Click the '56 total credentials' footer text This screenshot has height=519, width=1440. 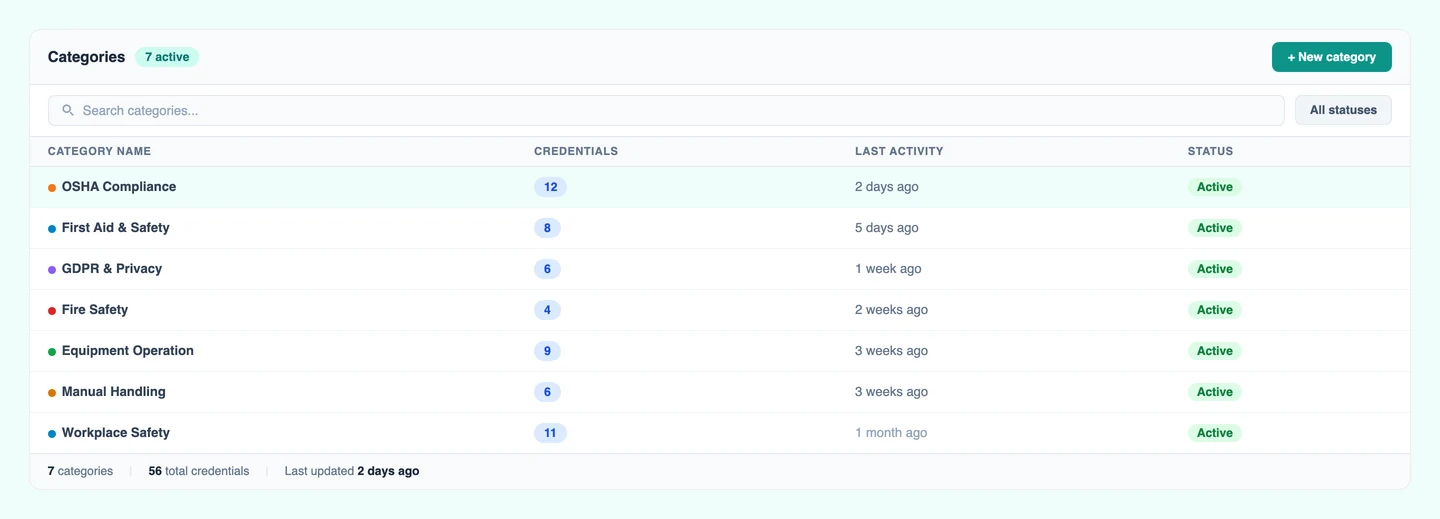[x=199, y=471]
